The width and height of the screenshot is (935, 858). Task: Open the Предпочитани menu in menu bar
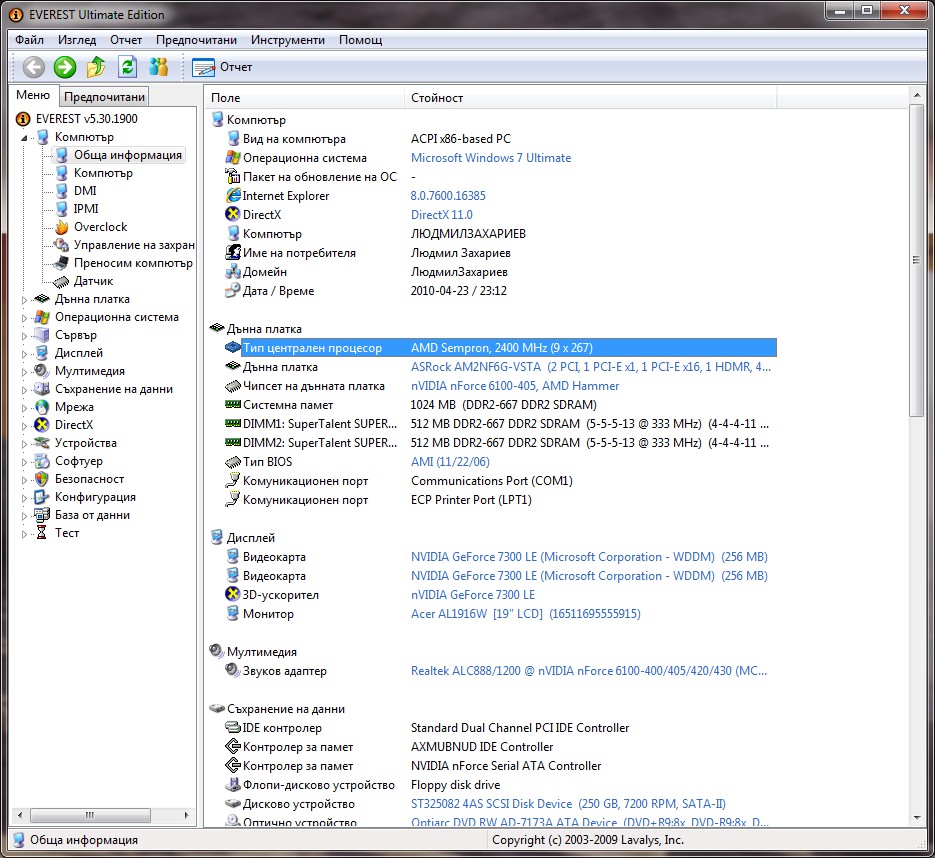196,40
